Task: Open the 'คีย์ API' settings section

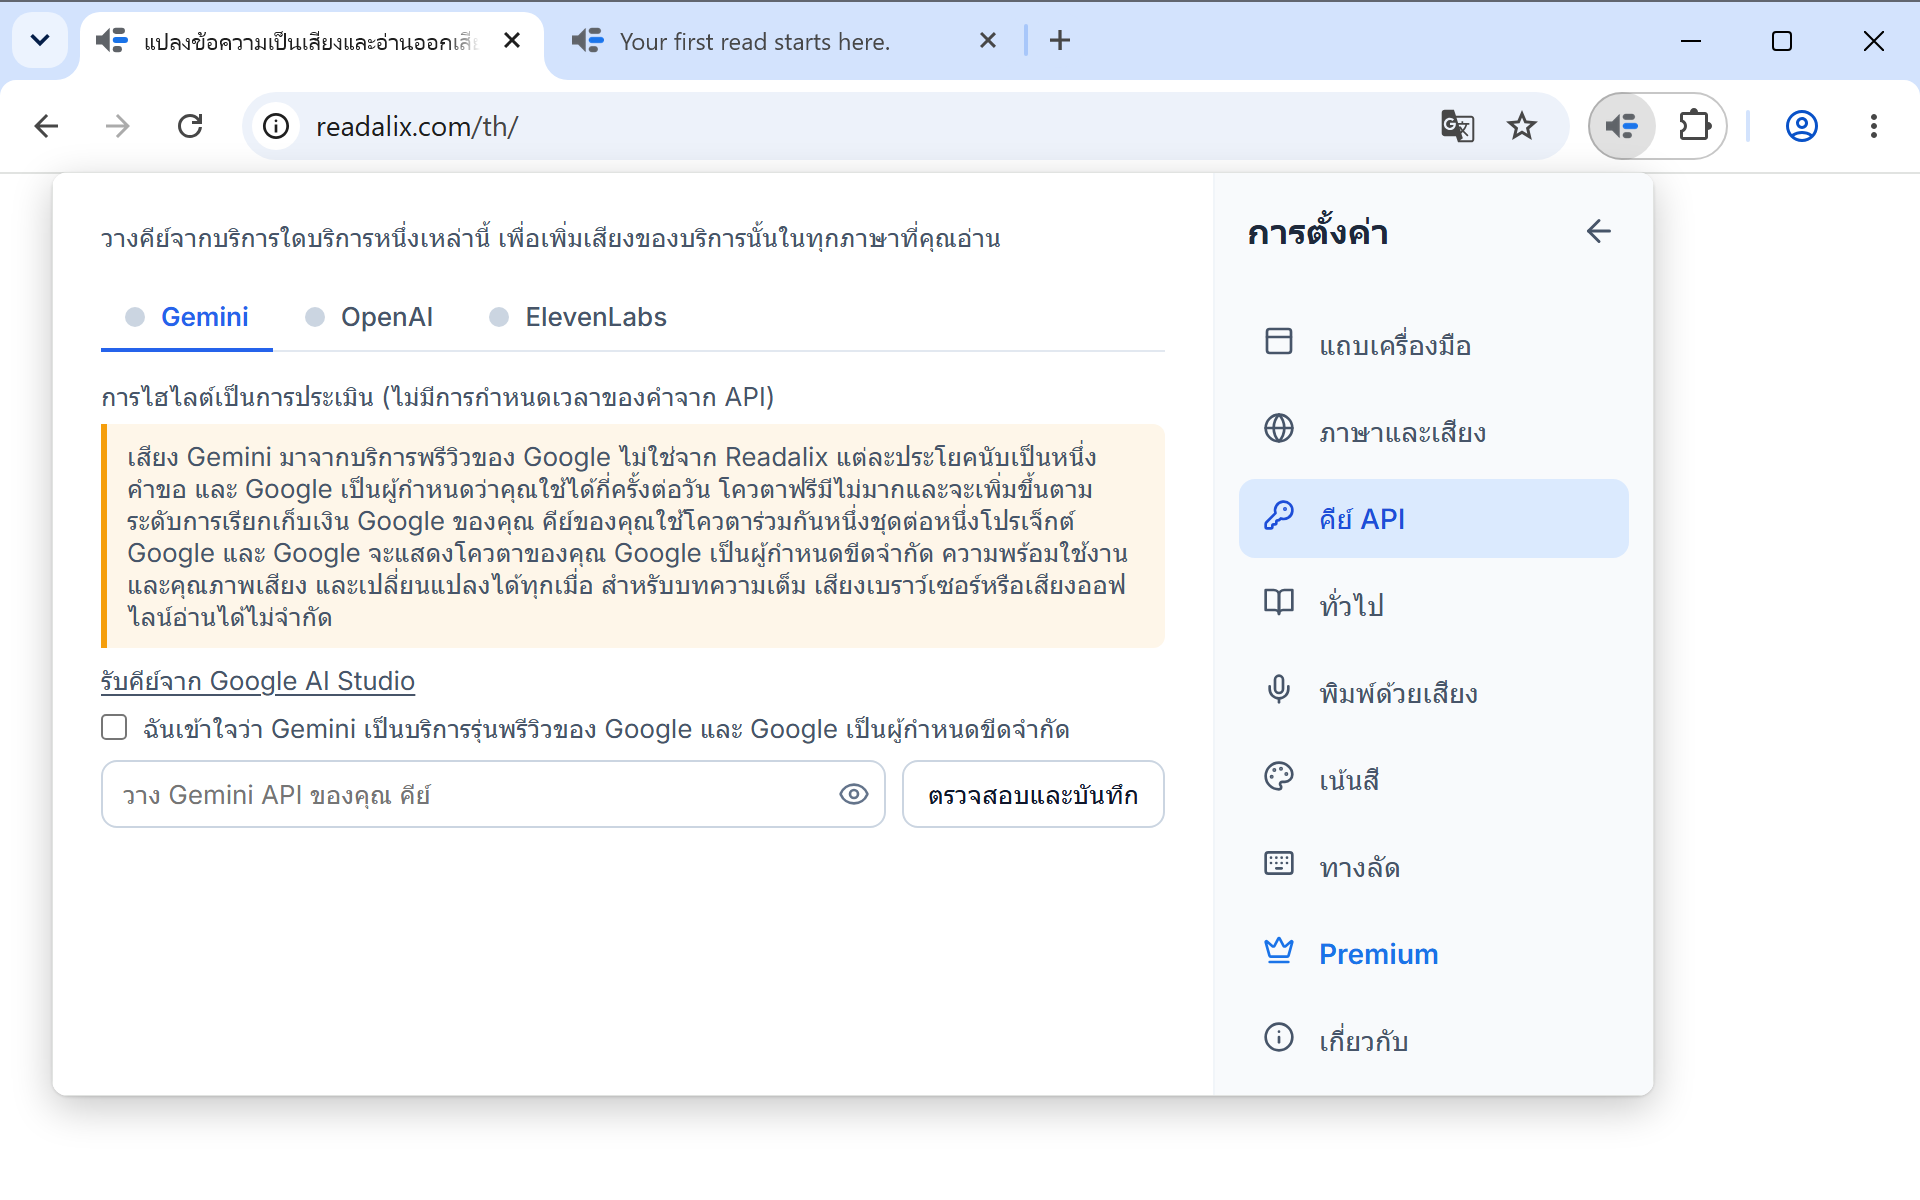Action: 1433,518
